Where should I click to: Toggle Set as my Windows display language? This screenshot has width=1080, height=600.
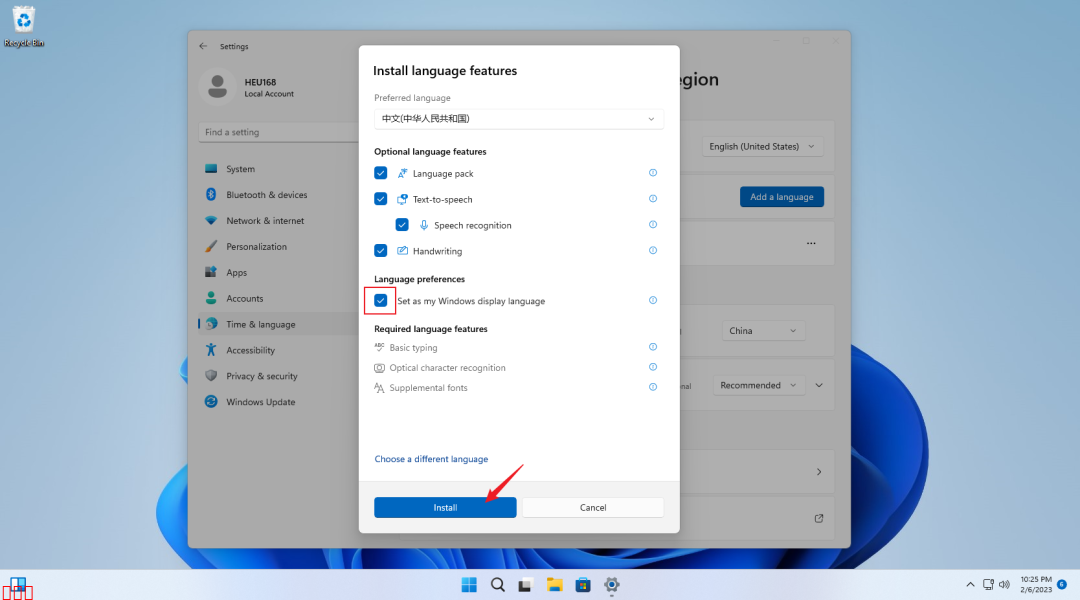[380, 300]
